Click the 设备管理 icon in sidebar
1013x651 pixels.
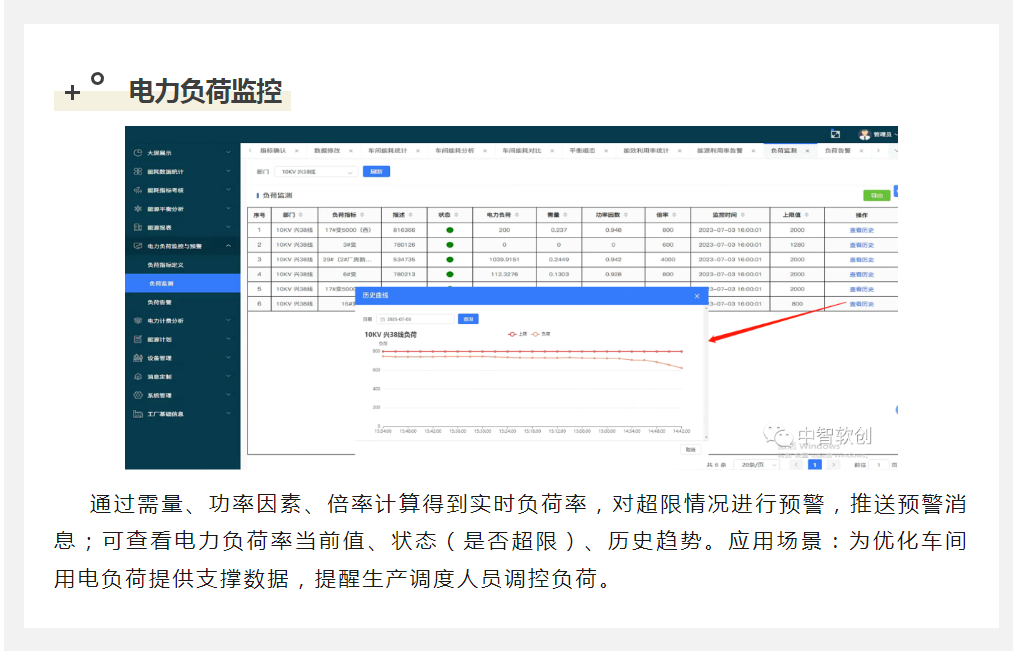[x=137, y=358]
